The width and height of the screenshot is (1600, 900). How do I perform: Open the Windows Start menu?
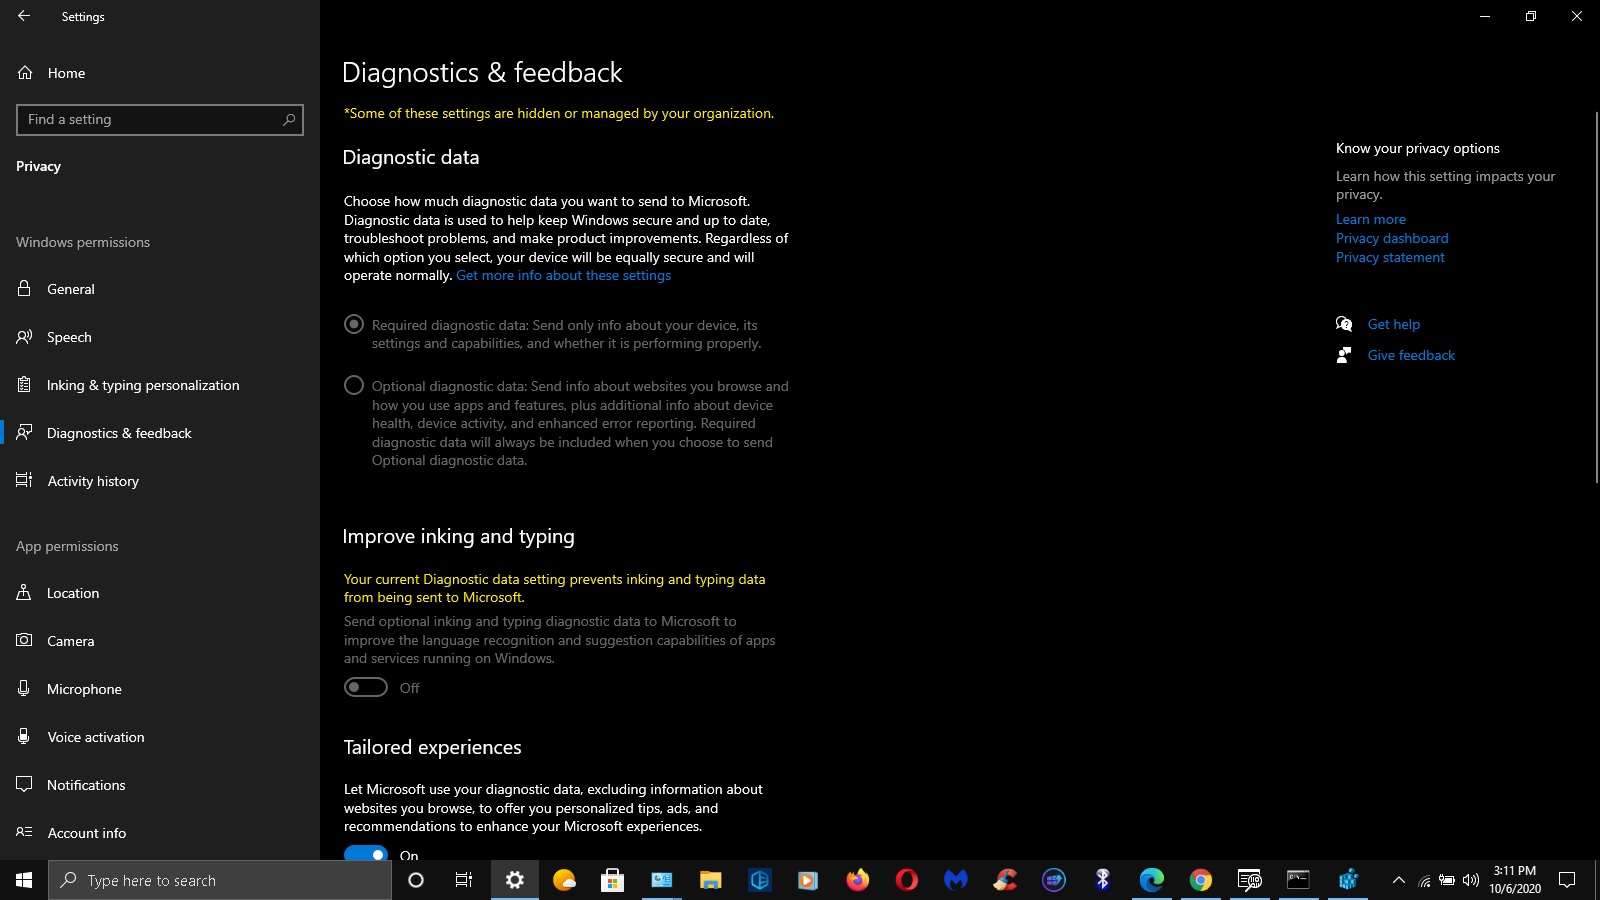pos(24,880)
